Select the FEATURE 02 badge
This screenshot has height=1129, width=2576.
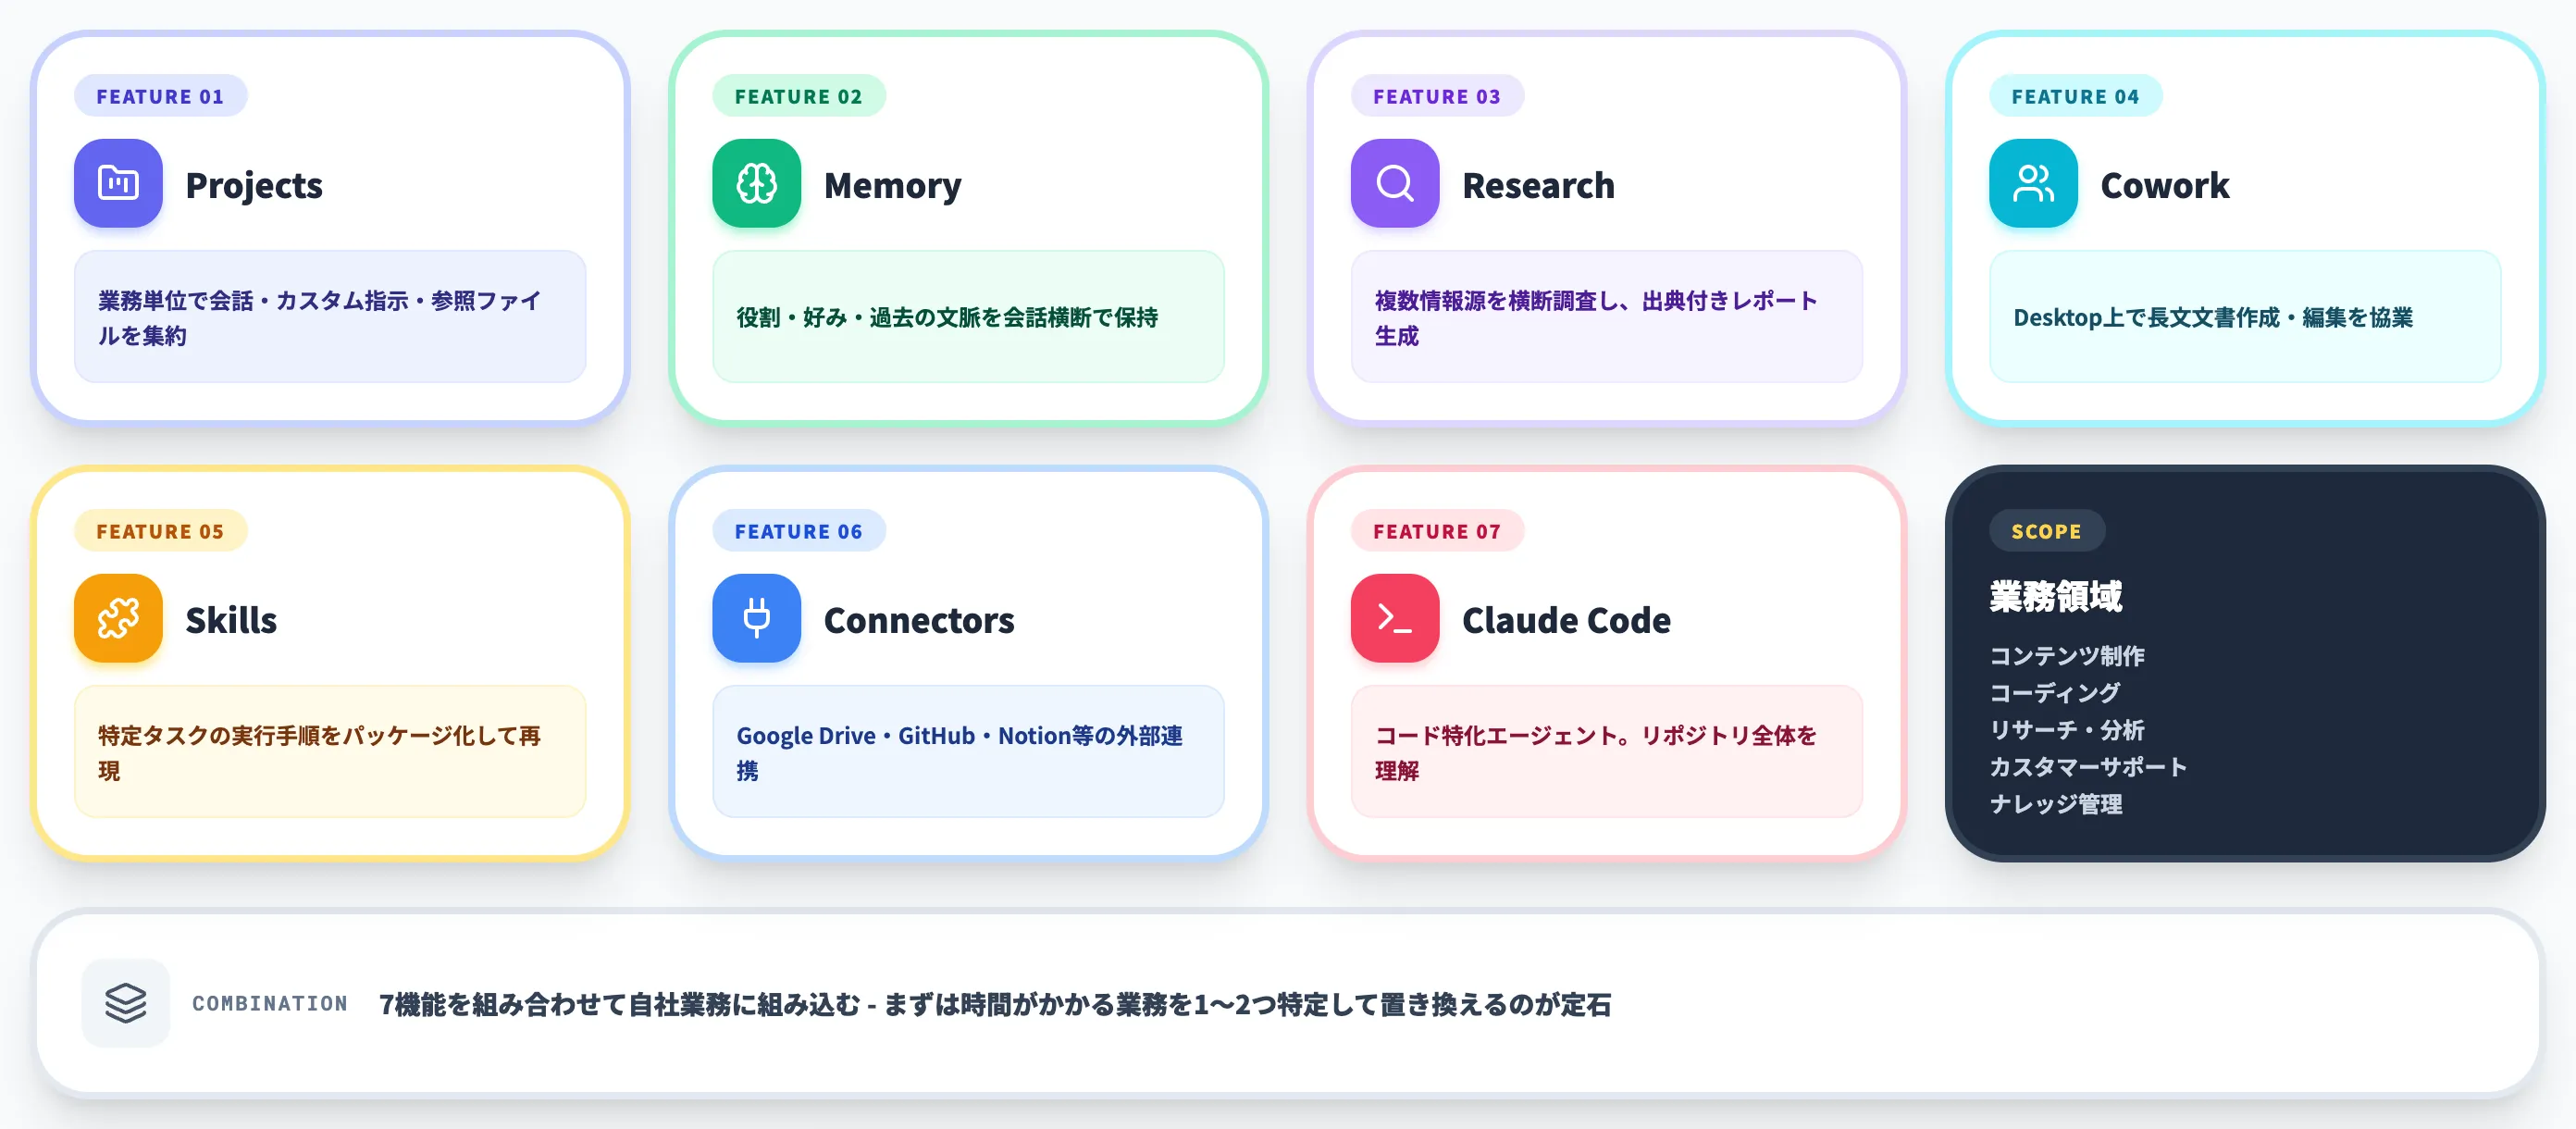798,96
